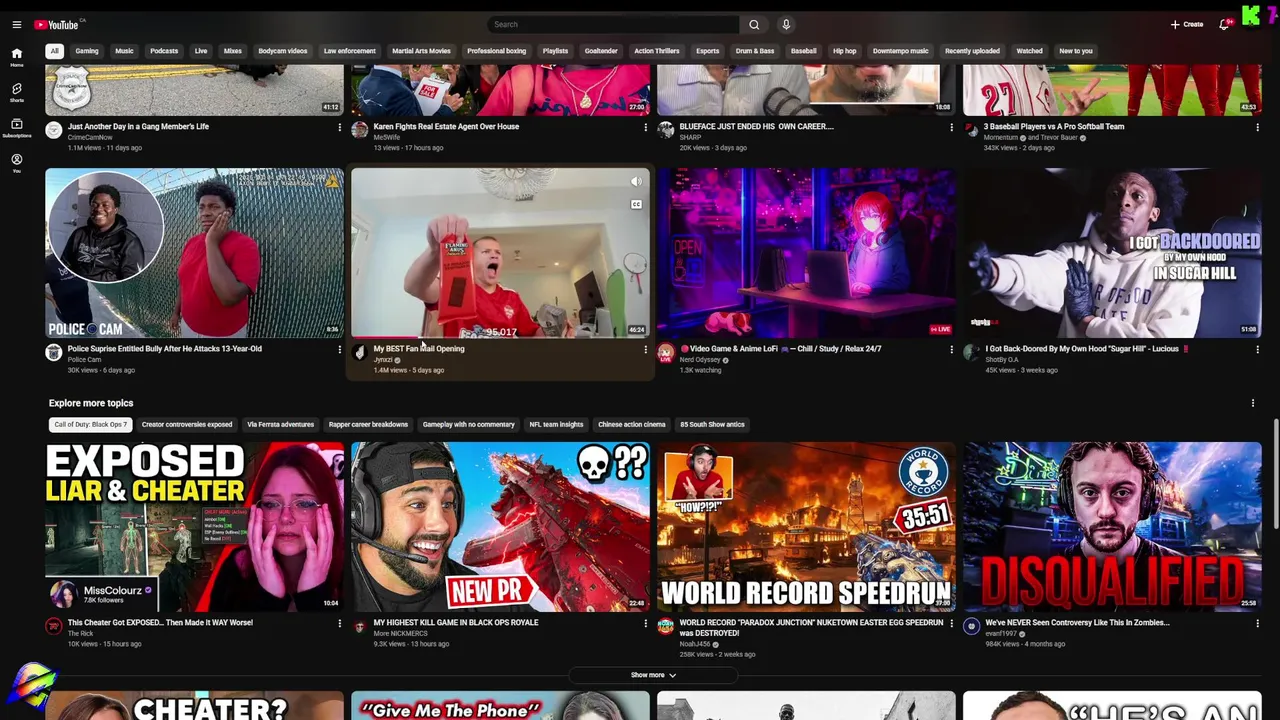This screenshot has width=1280, height=720.
Task: Go to Home in sidebar
Action: coord(16,57)
